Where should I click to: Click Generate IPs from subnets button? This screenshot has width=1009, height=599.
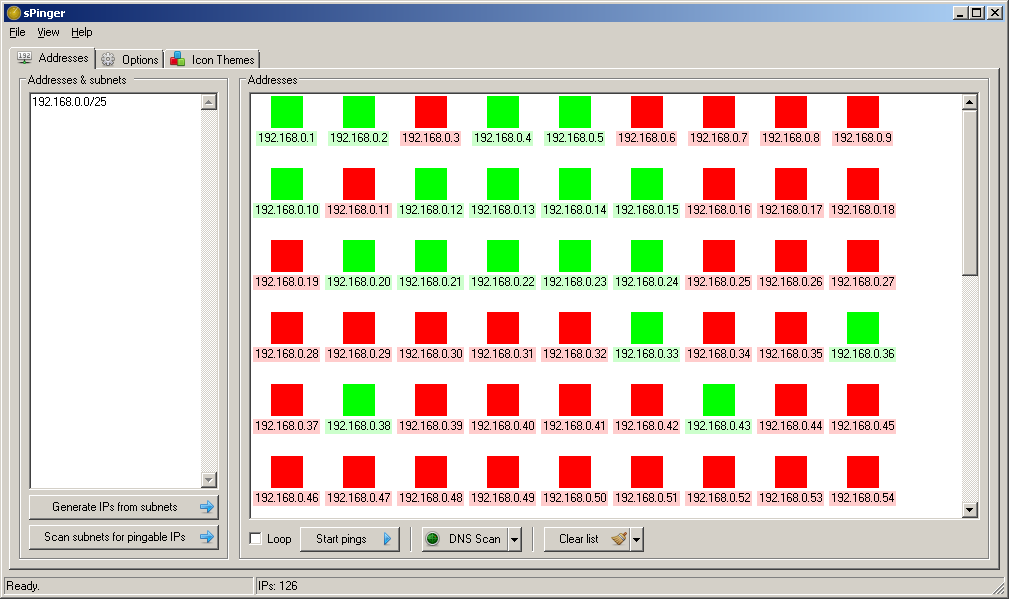[x=124, y=507]
